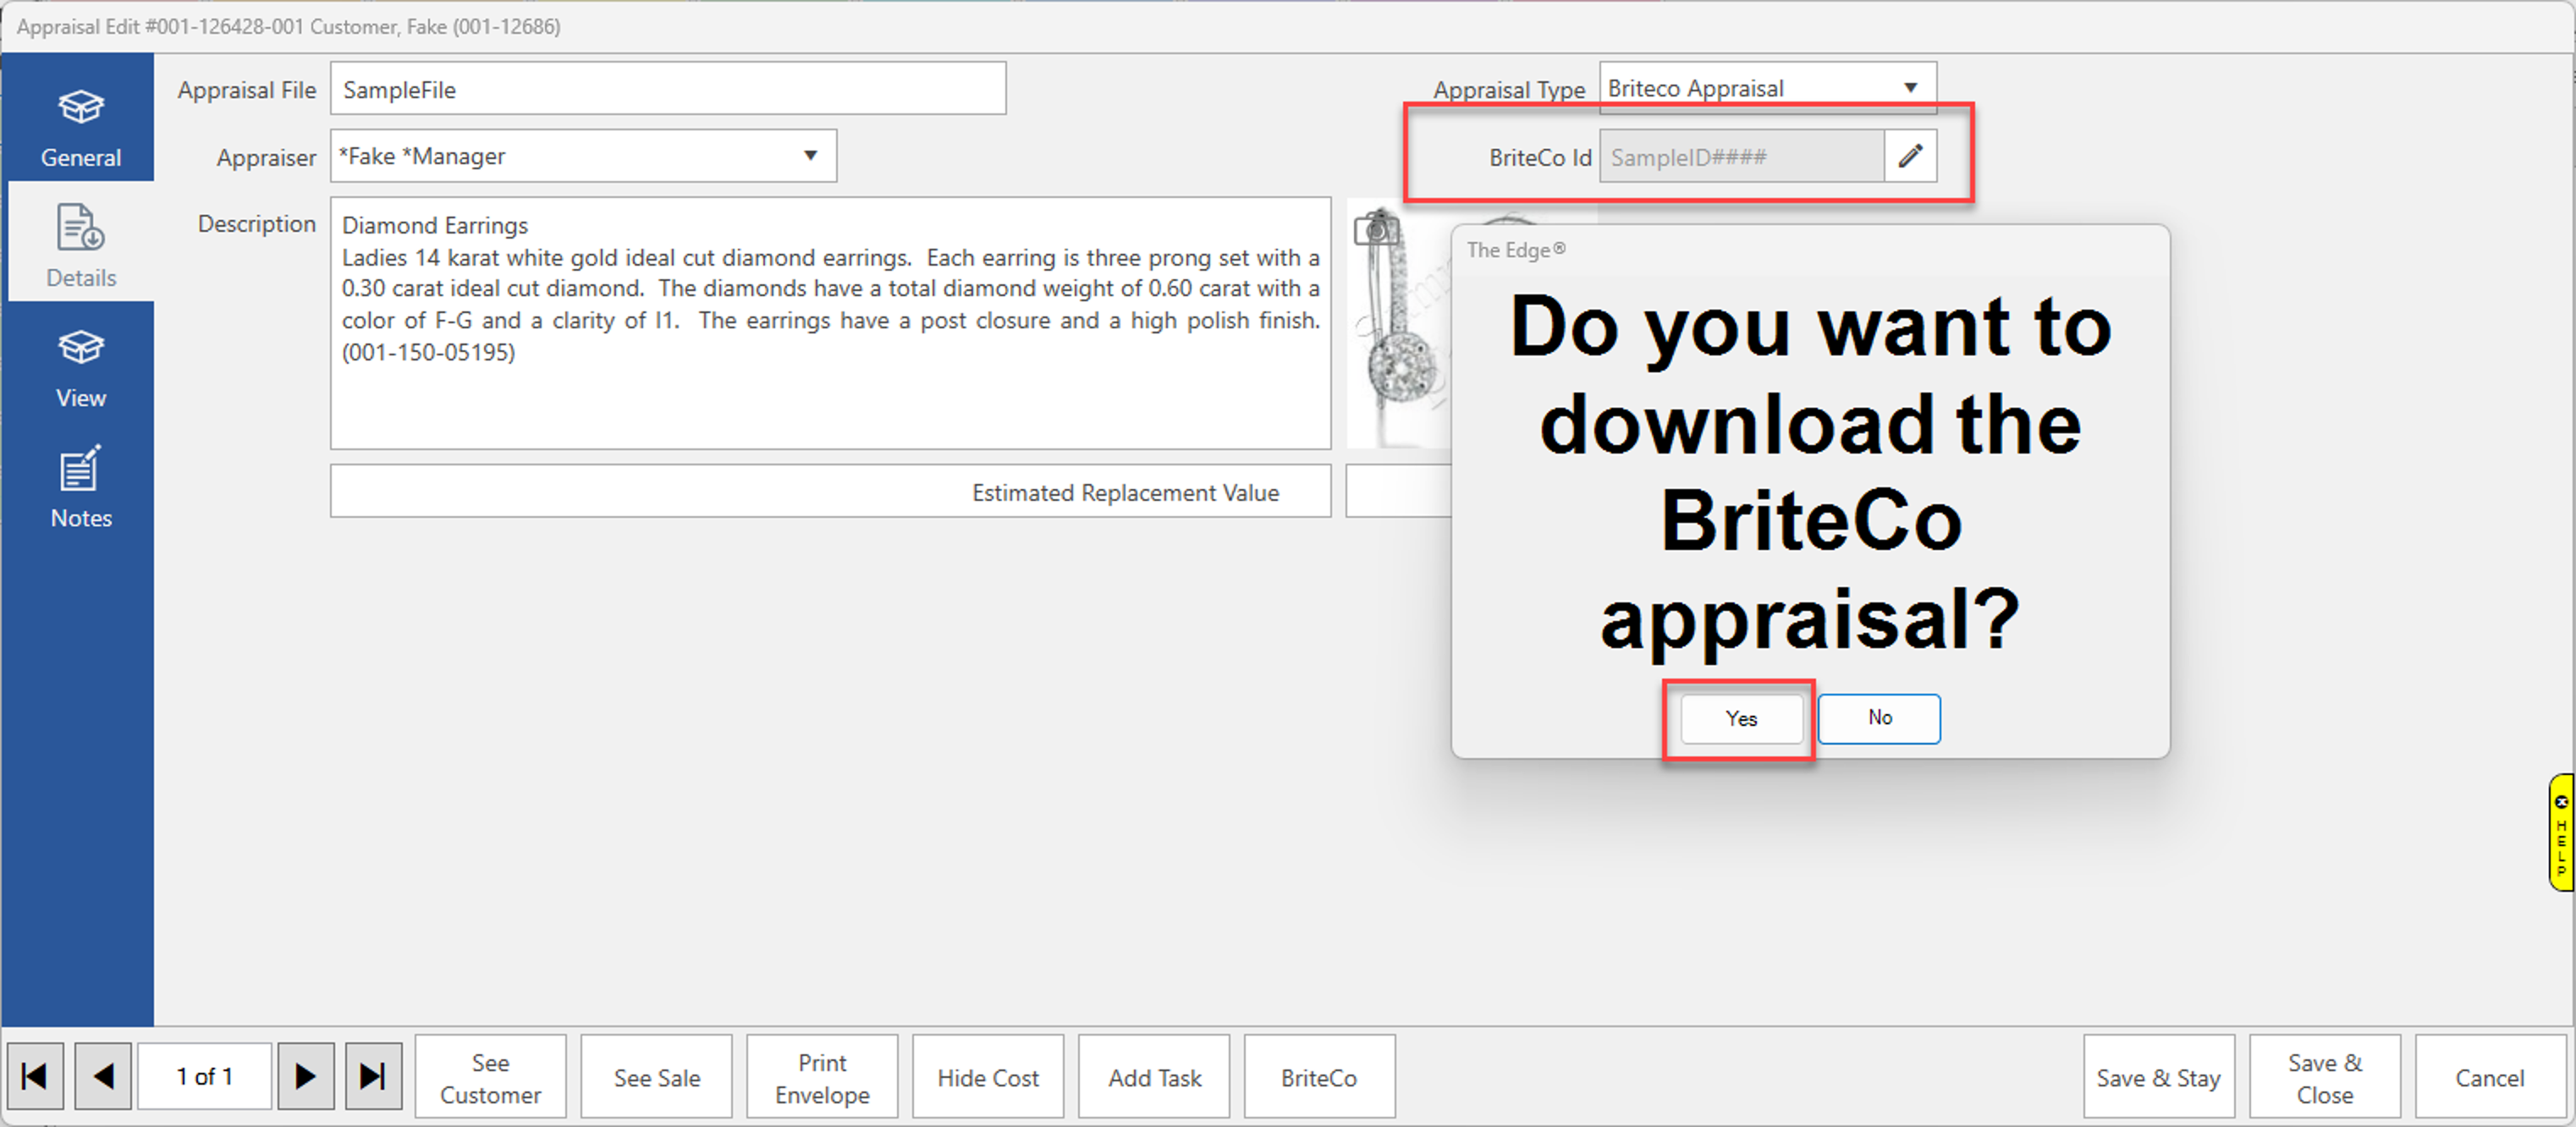Screen dimensions: 2576x1127
Task: Jump to the last appraisal record
Action: (x=372, y=1076)
